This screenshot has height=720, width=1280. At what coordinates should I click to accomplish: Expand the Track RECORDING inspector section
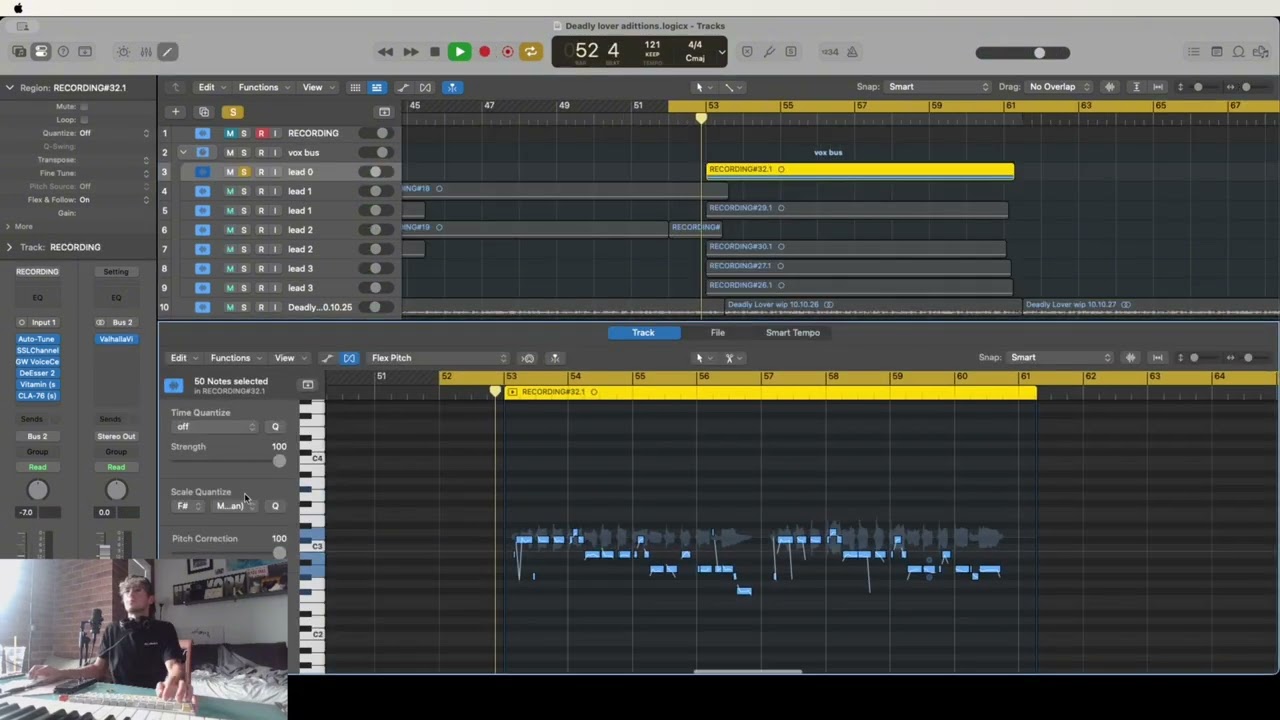tap(10, 247)
